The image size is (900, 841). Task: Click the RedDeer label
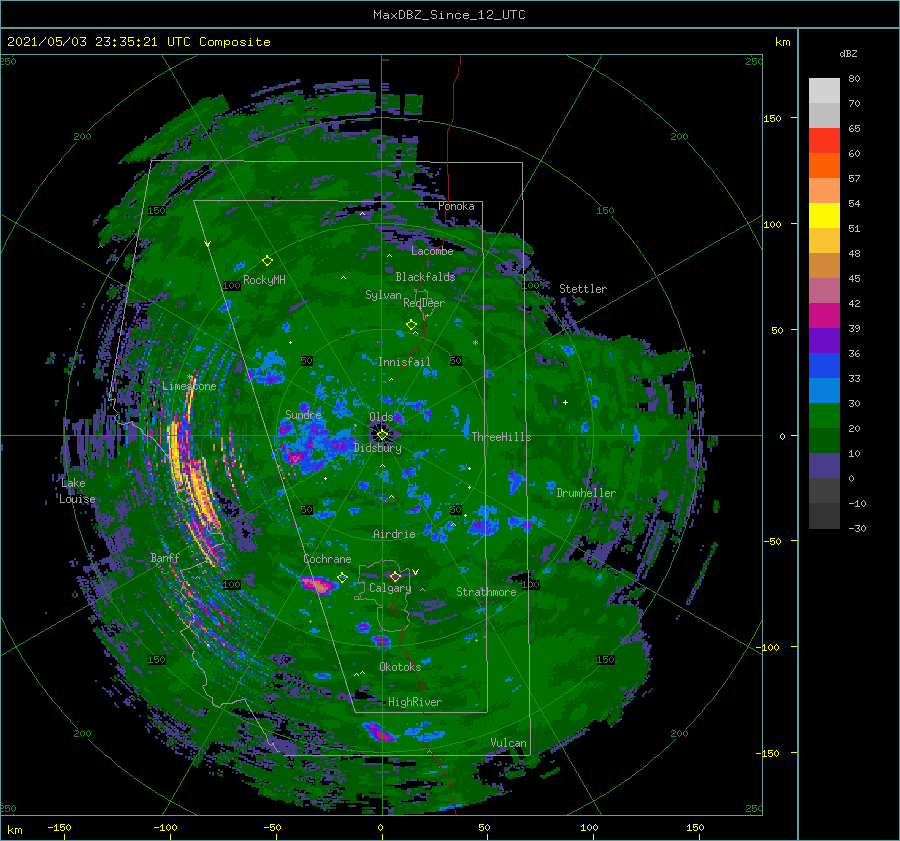(424, 303)
